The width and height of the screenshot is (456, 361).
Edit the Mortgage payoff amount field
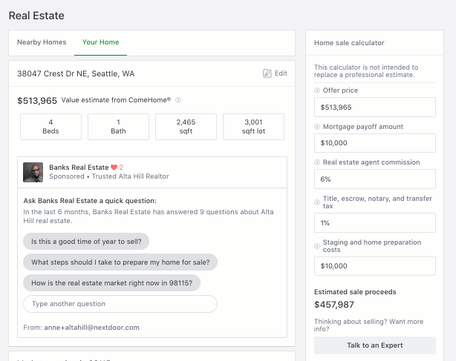pos(375,143)
